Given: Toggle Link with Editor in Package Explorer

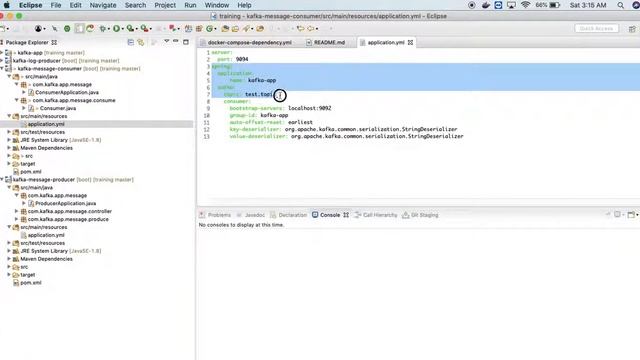Looking at the screenshot, I should [141, 42].
